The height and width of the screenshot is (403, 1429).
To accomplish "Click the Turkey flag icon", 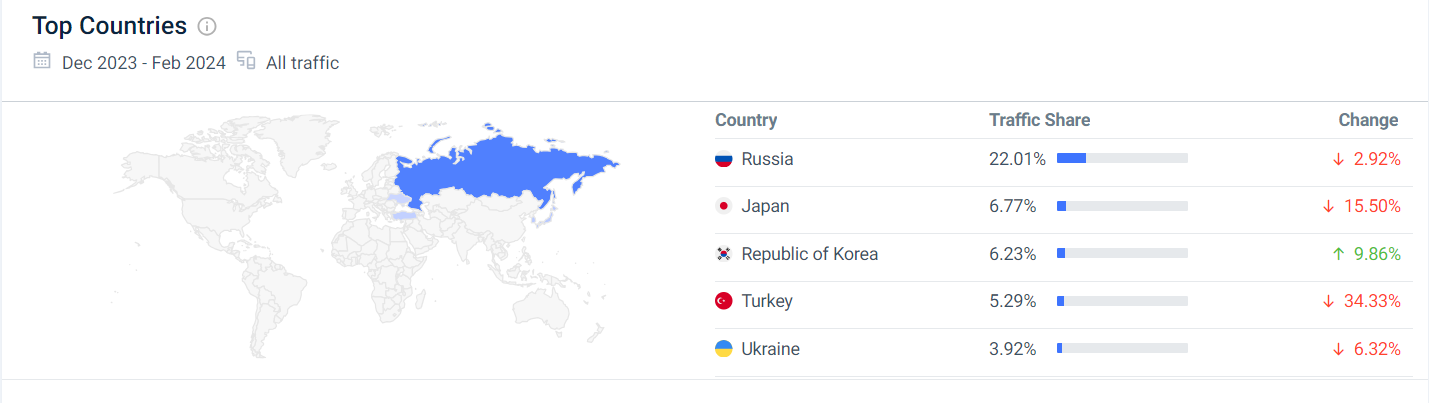I will (x=724, y=301).
